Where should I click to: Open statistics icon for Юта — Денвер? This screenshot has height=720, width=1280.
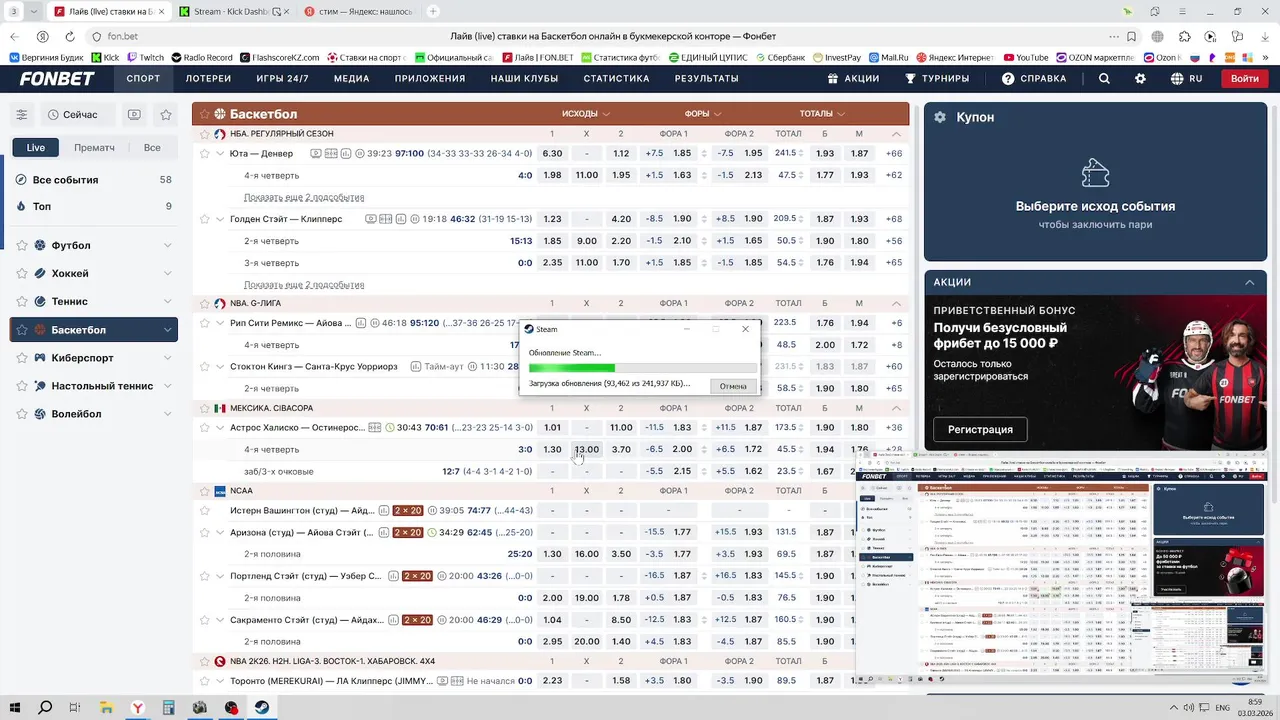point(346,154)
